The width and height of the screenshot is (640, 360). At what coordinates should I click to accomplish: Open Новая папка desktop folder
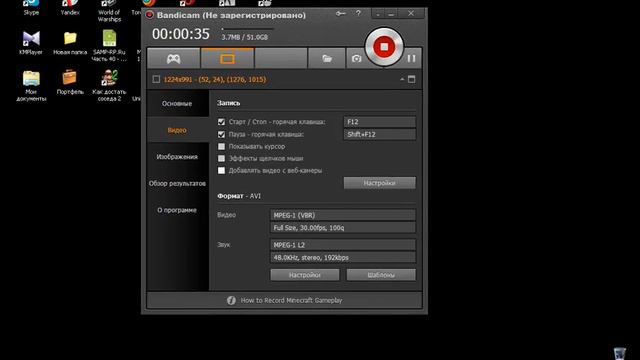tap(70, 43)
